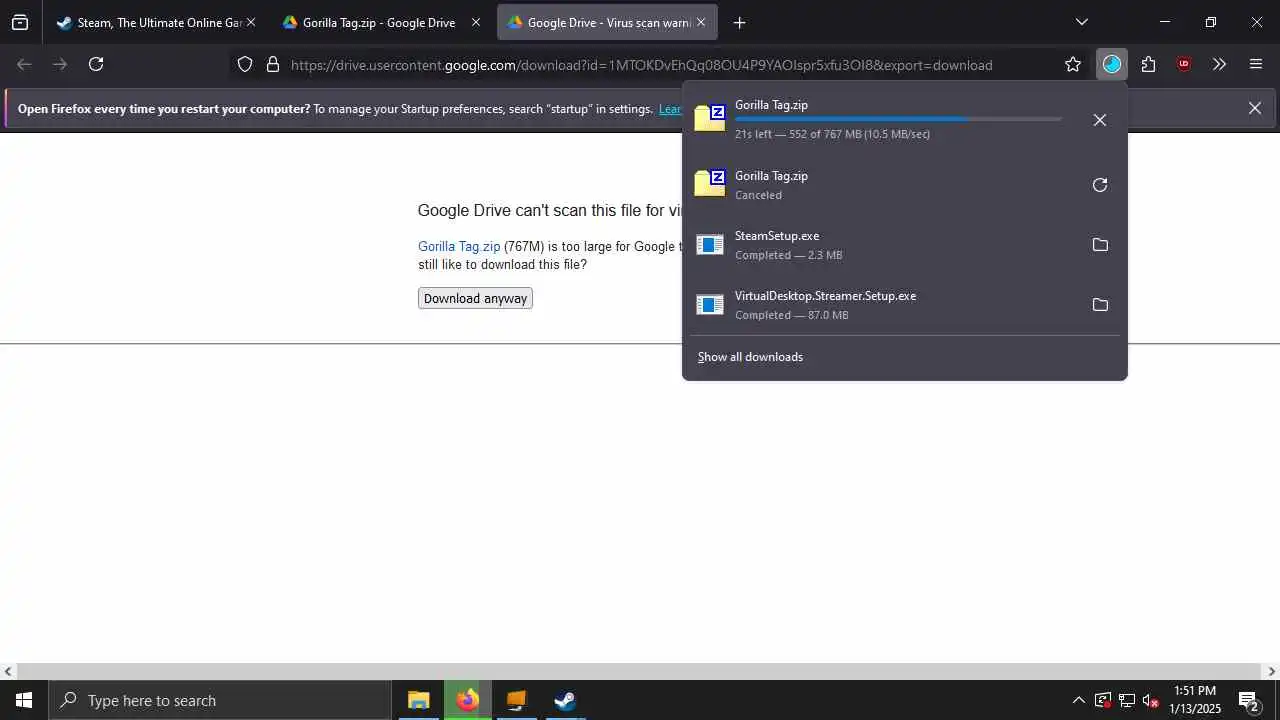The image size is (1280, 720).
Task: Switch to the Gorilla Tag.zip - Google Drive tab
Action: (382, 22)
